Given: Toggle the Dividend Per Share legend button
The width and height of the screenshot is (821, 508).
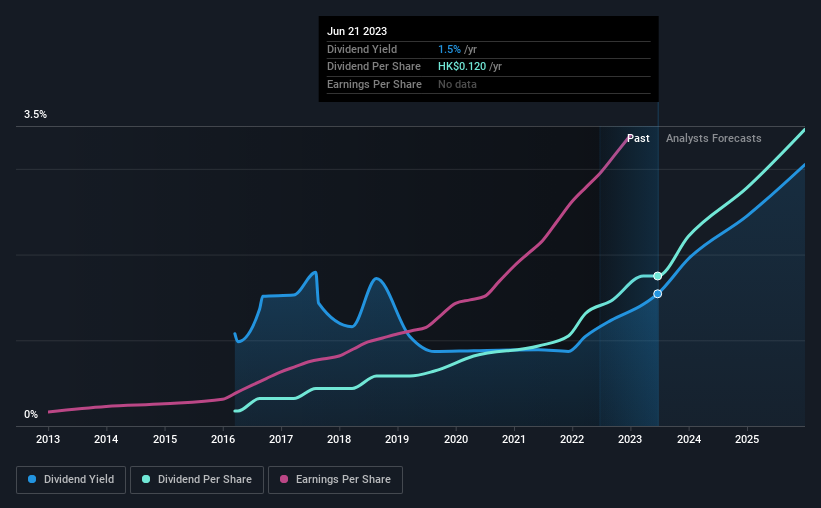Looking at the screenshot, I should [x=197, y=480].
